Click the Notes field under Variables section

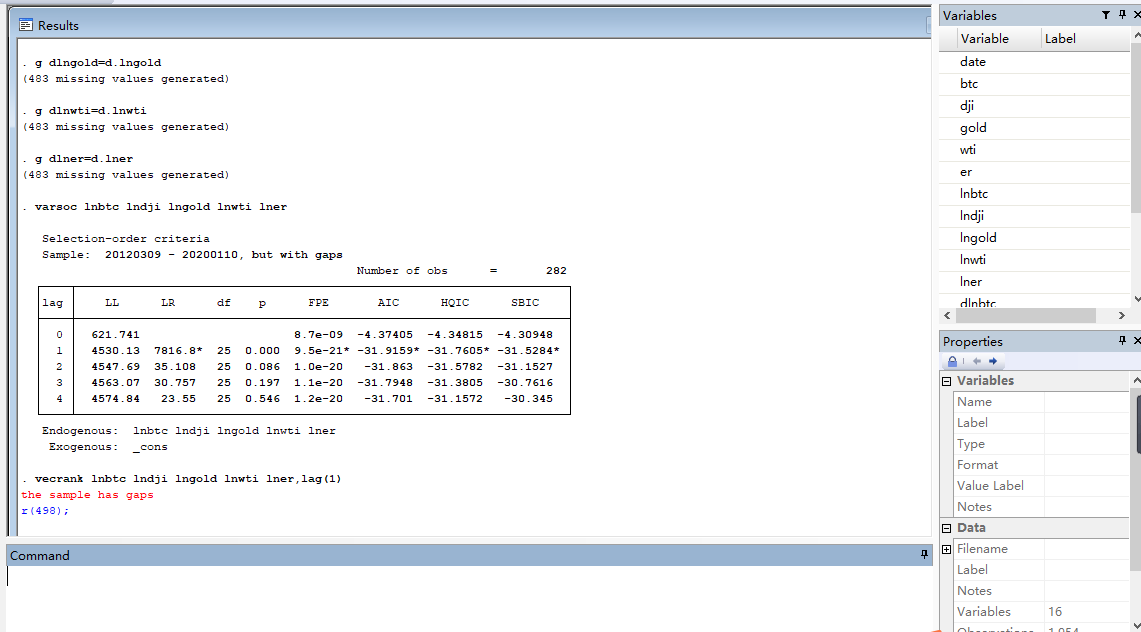pos(1086,507)
